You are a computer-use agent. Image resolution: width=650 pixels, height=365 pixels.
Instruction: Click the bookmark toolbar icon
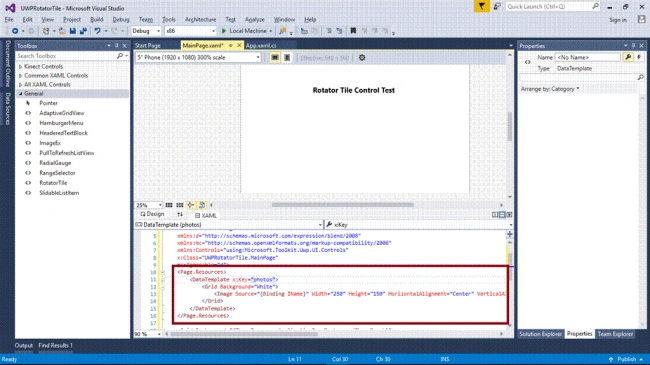pyautogui.click(x=353, y=31)
